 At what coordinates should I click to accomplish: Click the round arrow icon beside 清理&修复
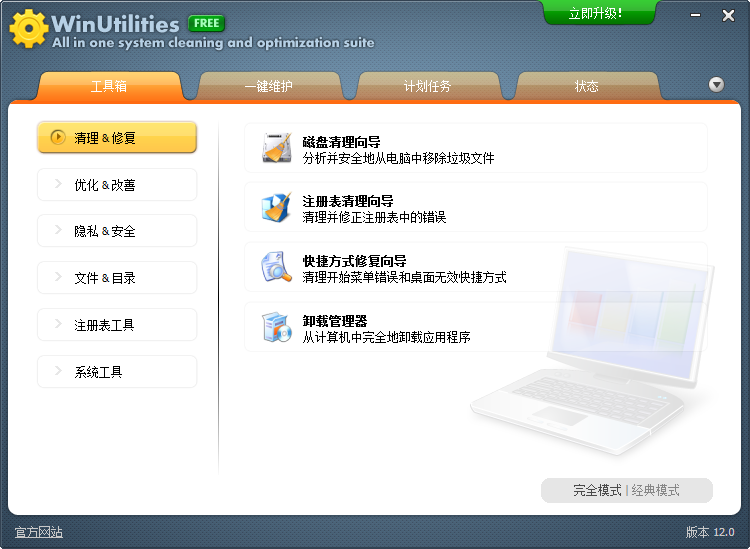pos(57,138)
